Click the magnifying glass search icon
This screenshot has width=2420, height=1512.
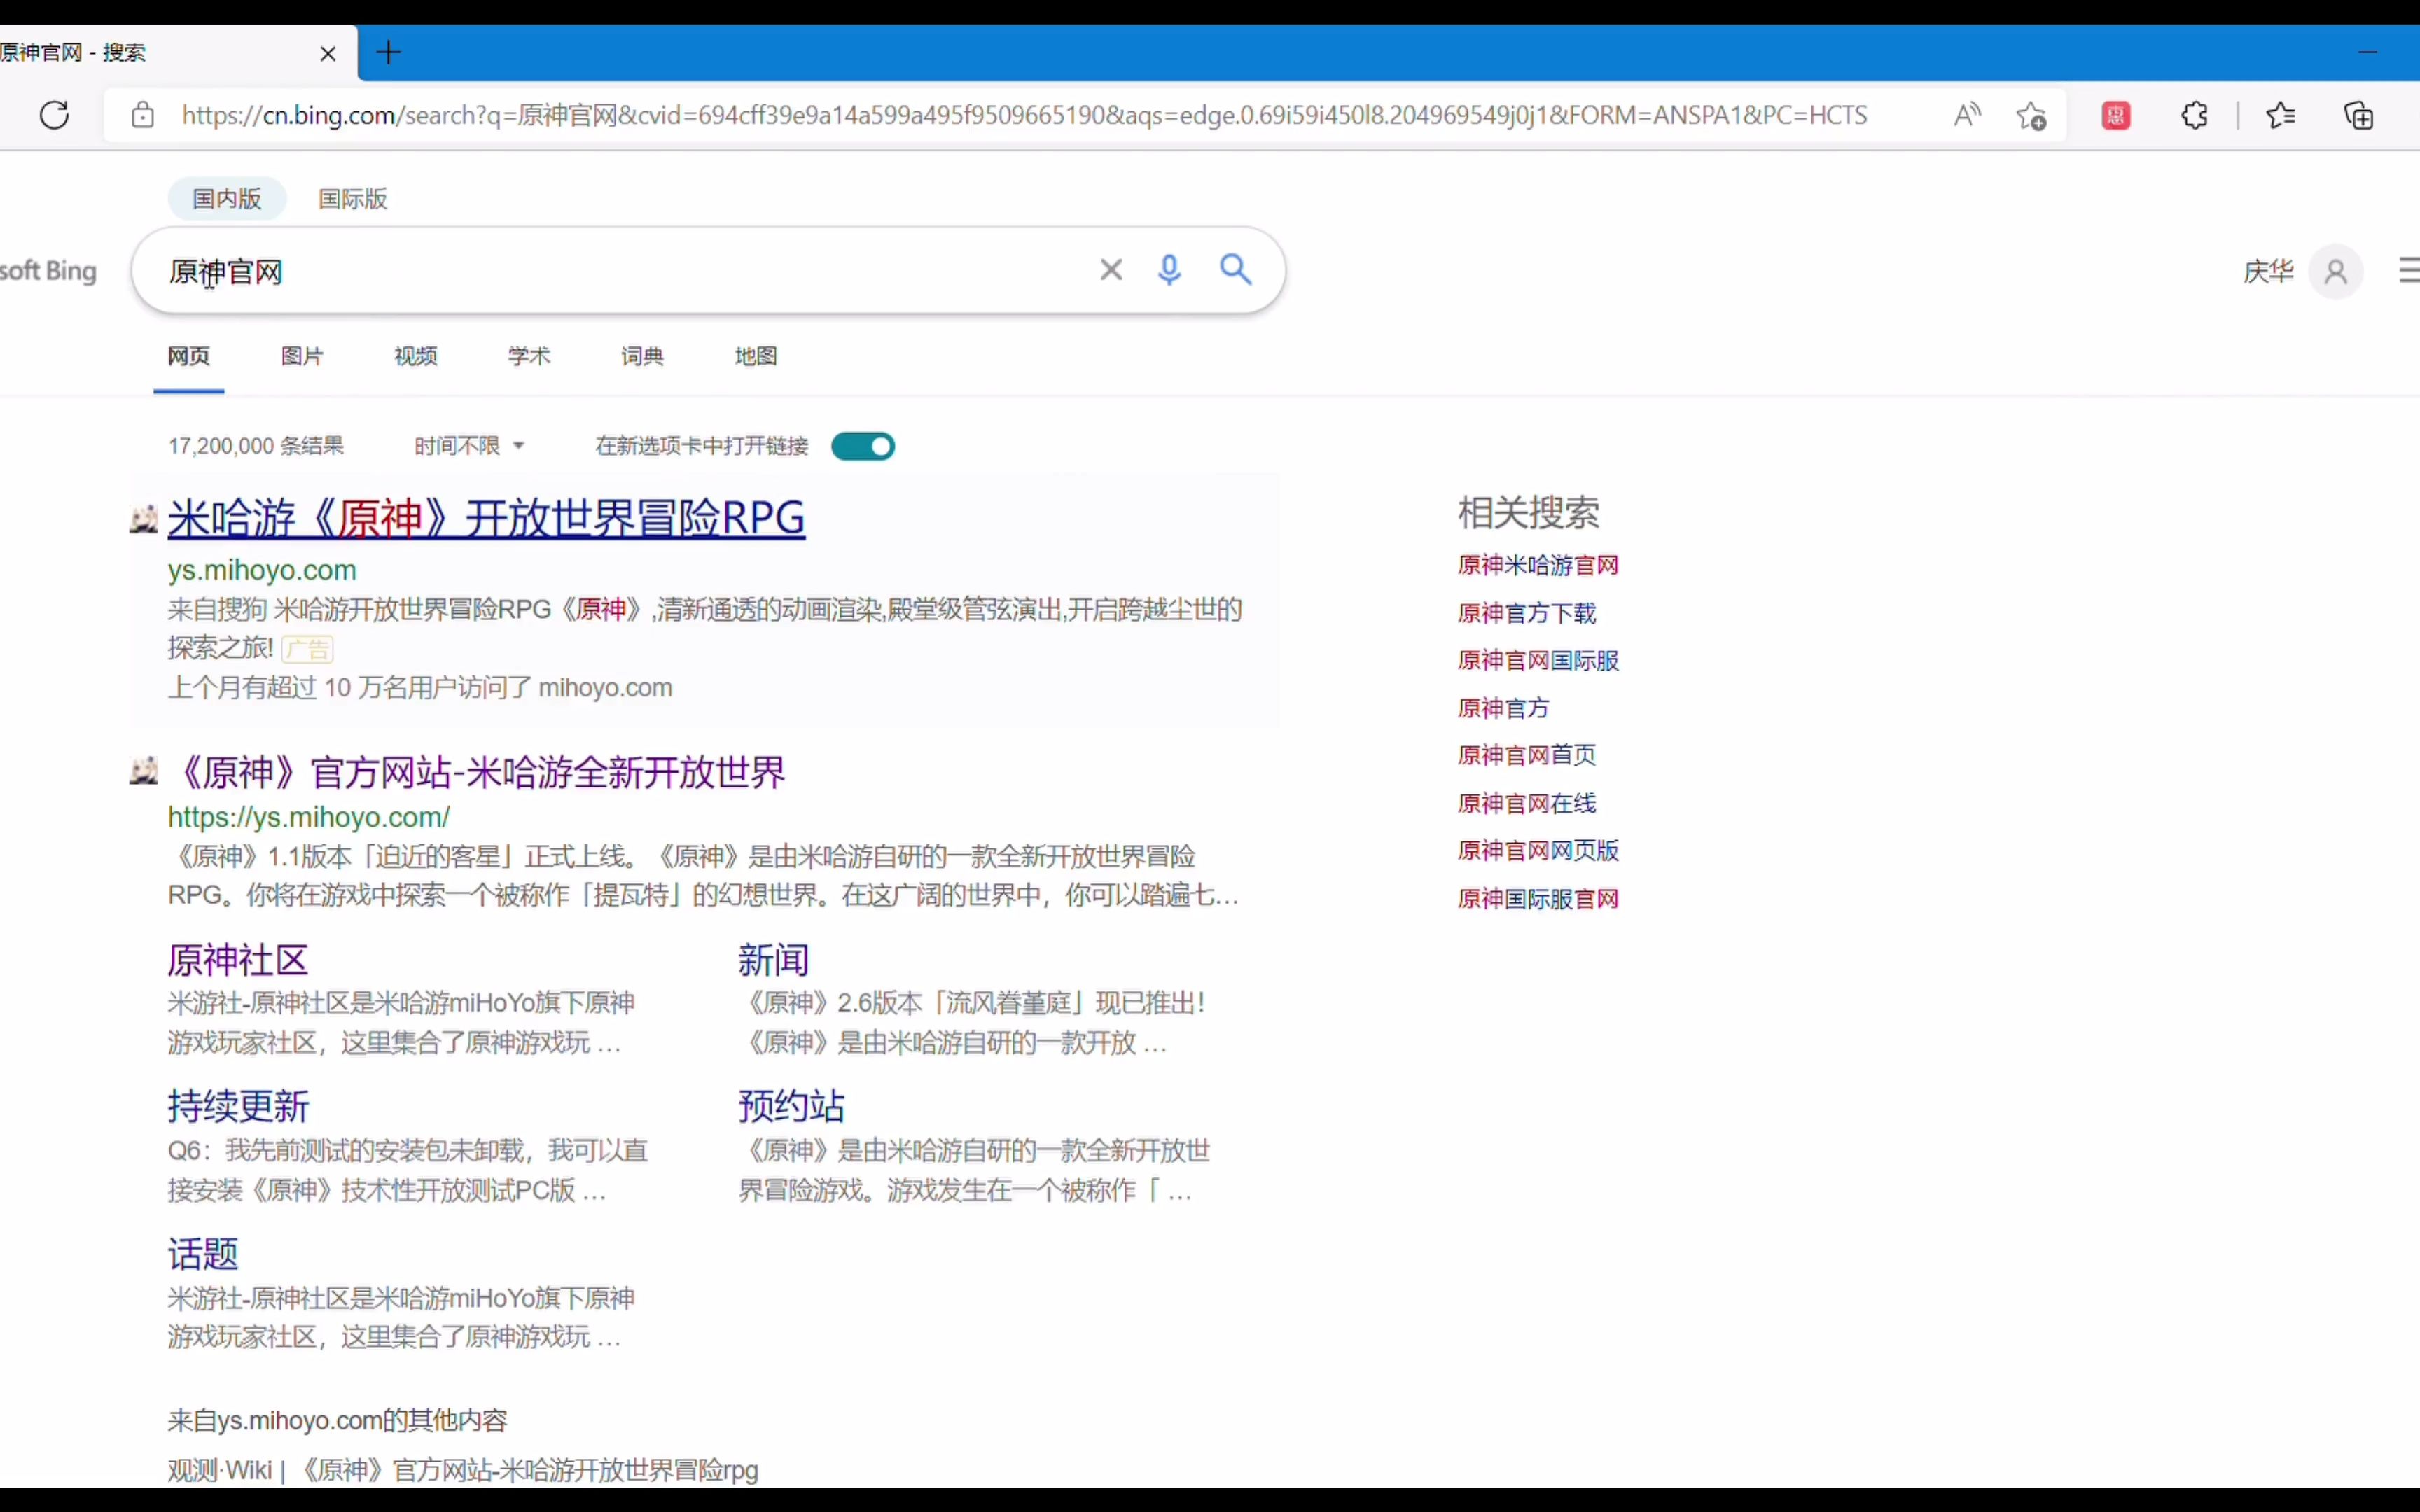[1235, 269]
